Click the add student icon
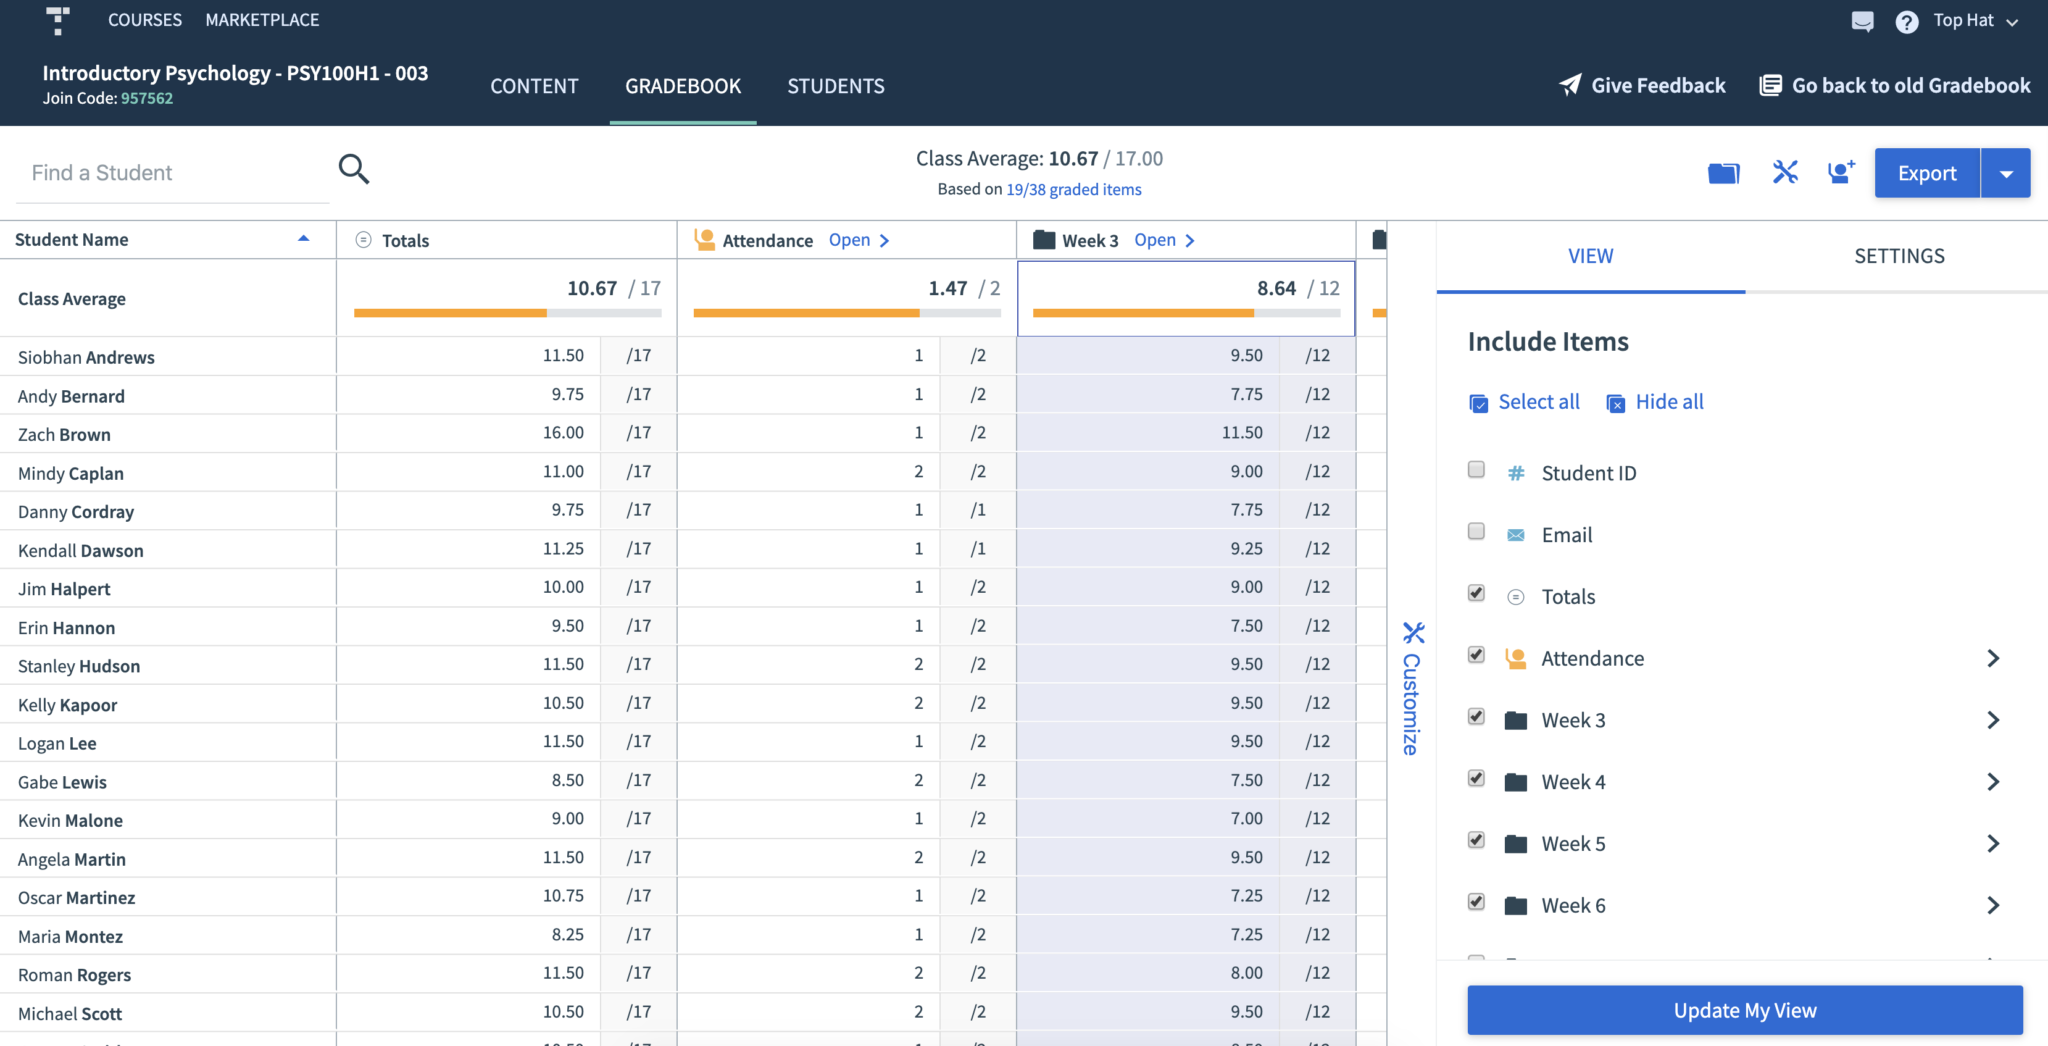The image size is (2048, 1046). 1841,172
